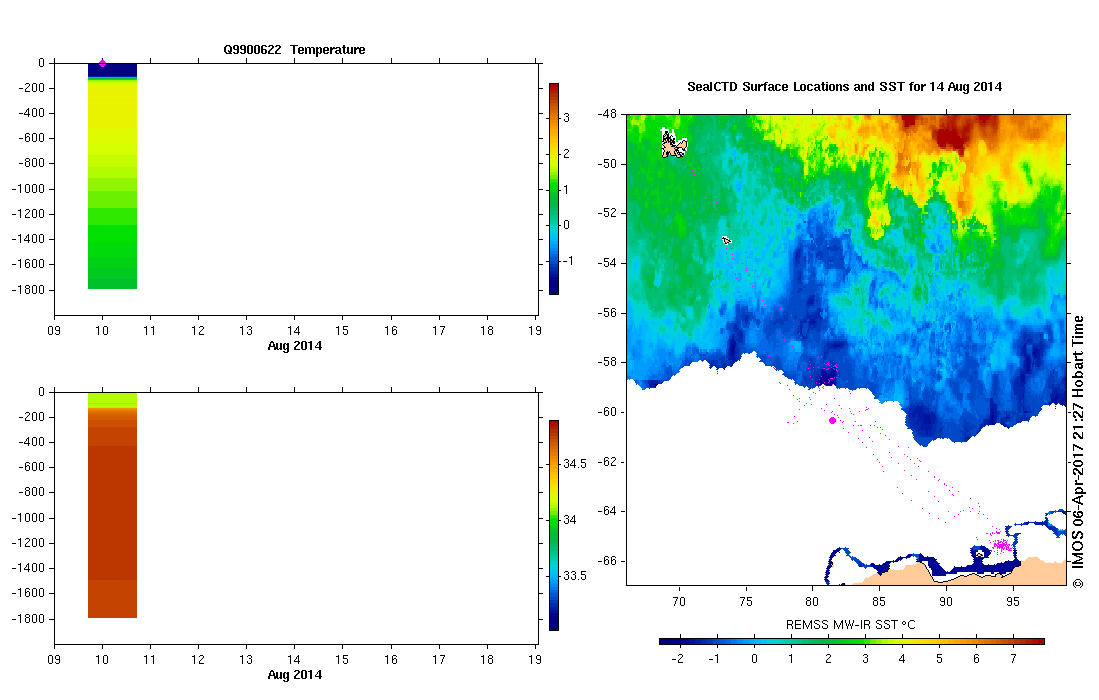Screen dimensions: 1099x700
Task: Click the '95' longitude label on the map
Action: (1013, 601)
